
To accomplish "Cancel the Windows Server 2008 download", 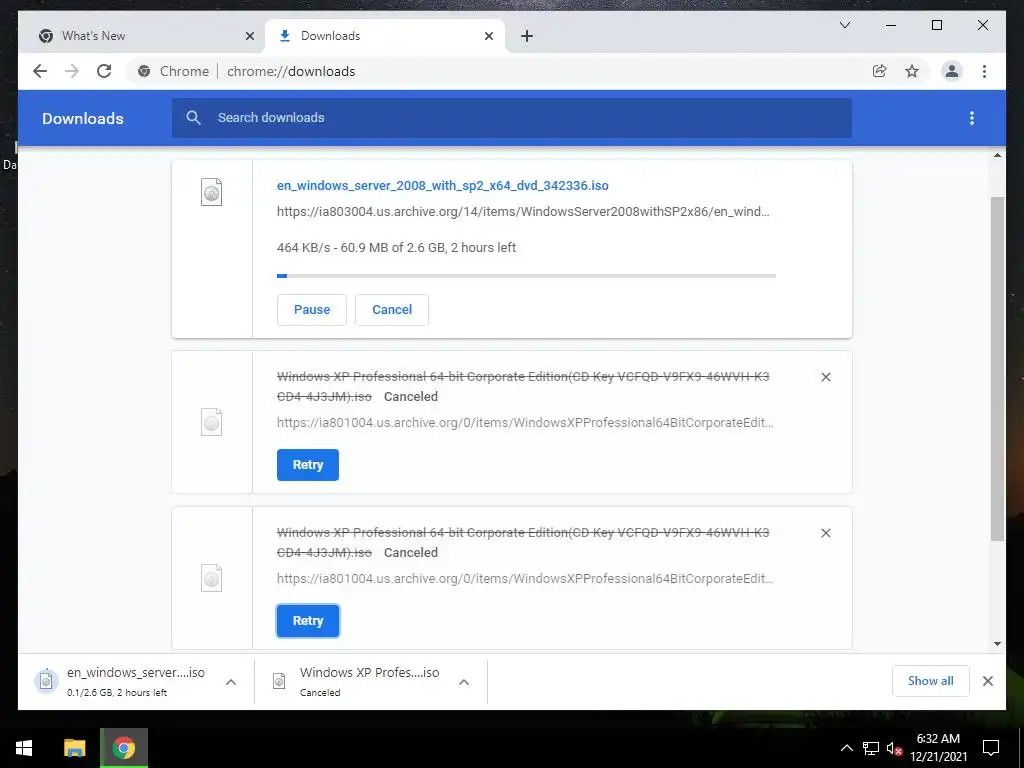I will [392, 310].
